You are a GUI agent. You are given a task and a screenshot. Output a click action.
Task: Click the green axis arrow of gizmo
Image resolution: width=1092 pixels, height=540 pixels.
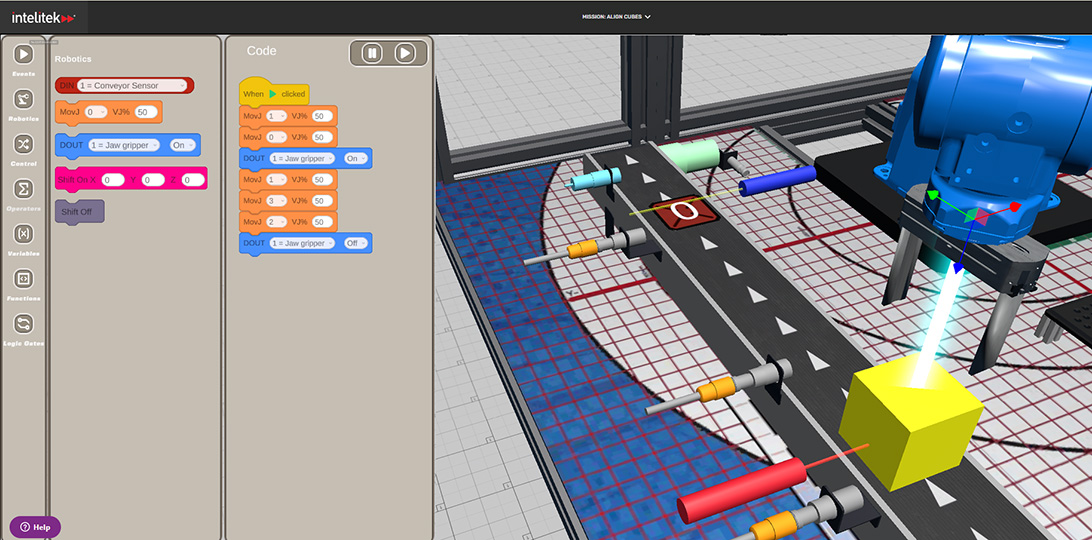(x=933, y=196)
